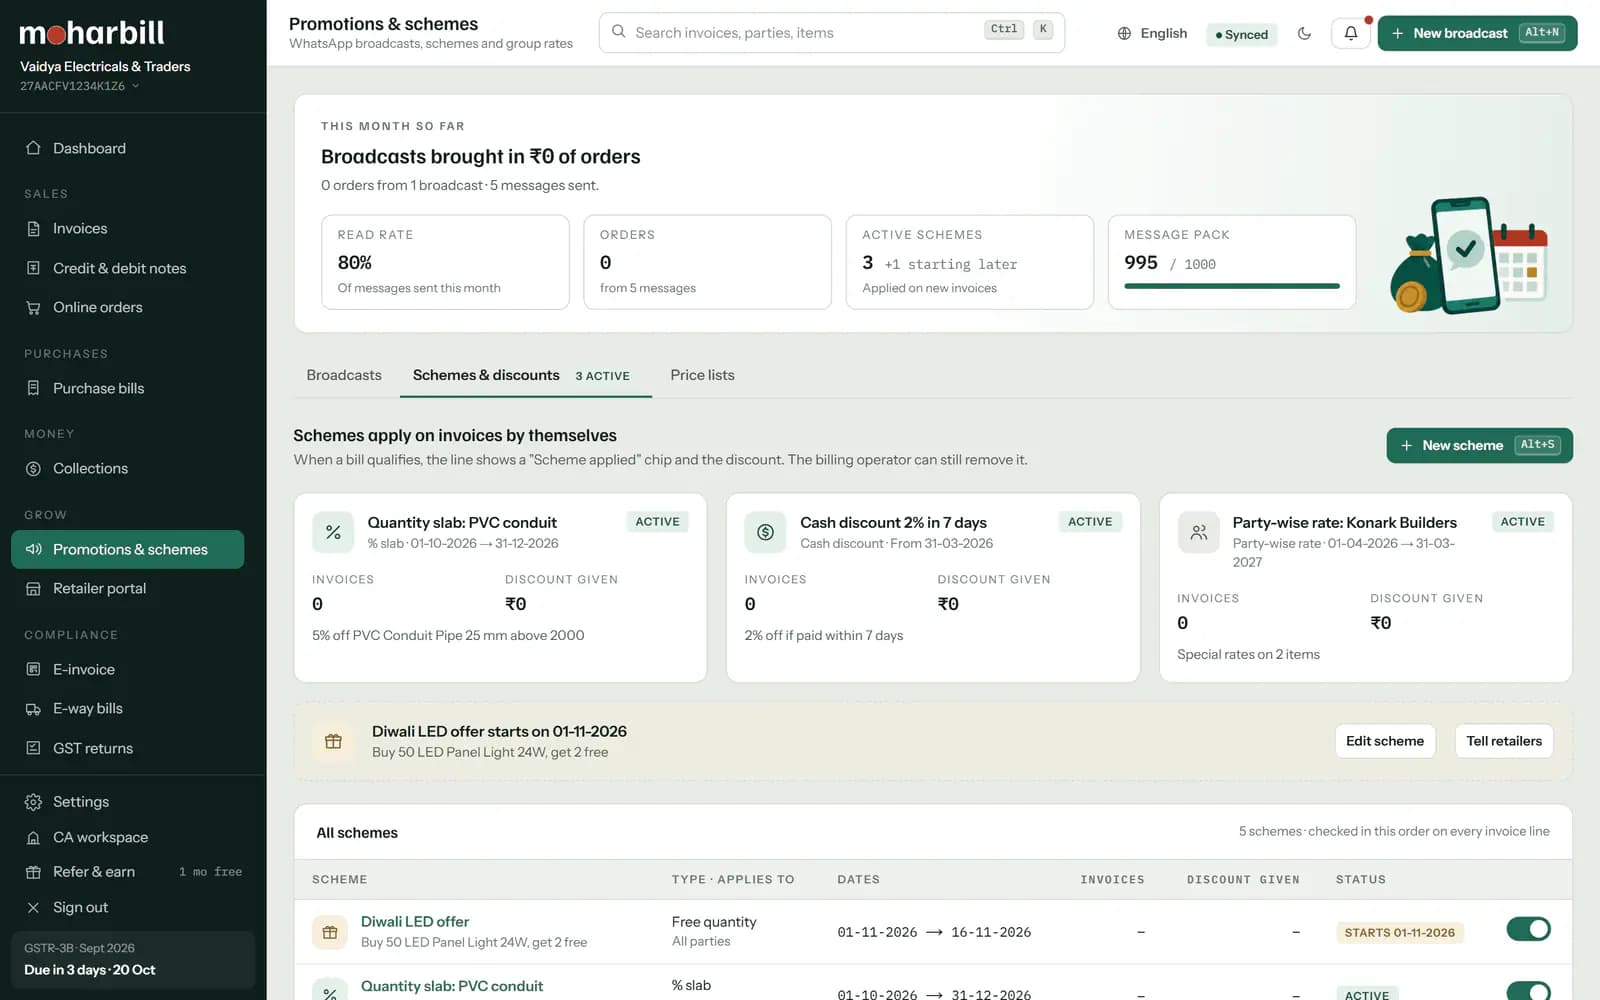Click the Retailer portal store icon
The width and height of the screenshot is (1600, 1000).
point(33,589)
